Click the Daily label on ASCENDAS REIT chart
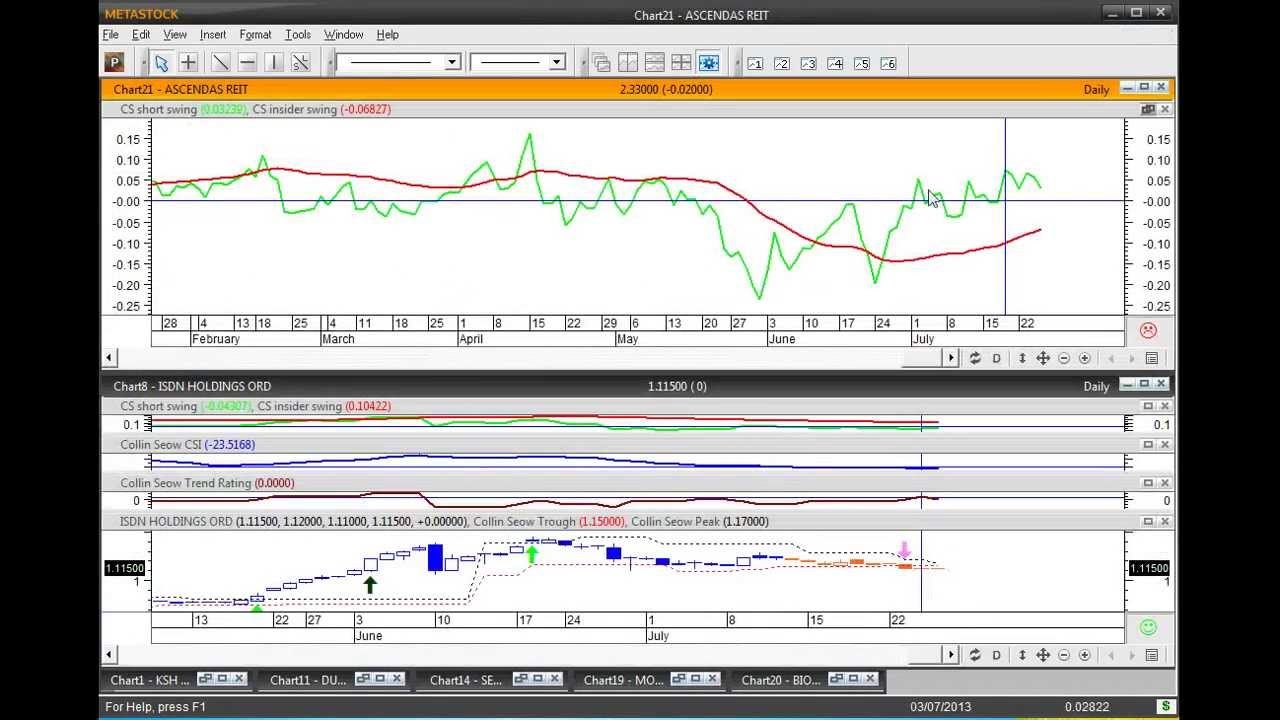The width and height of the screenshot is (1280, 720). coord(1097,89)
